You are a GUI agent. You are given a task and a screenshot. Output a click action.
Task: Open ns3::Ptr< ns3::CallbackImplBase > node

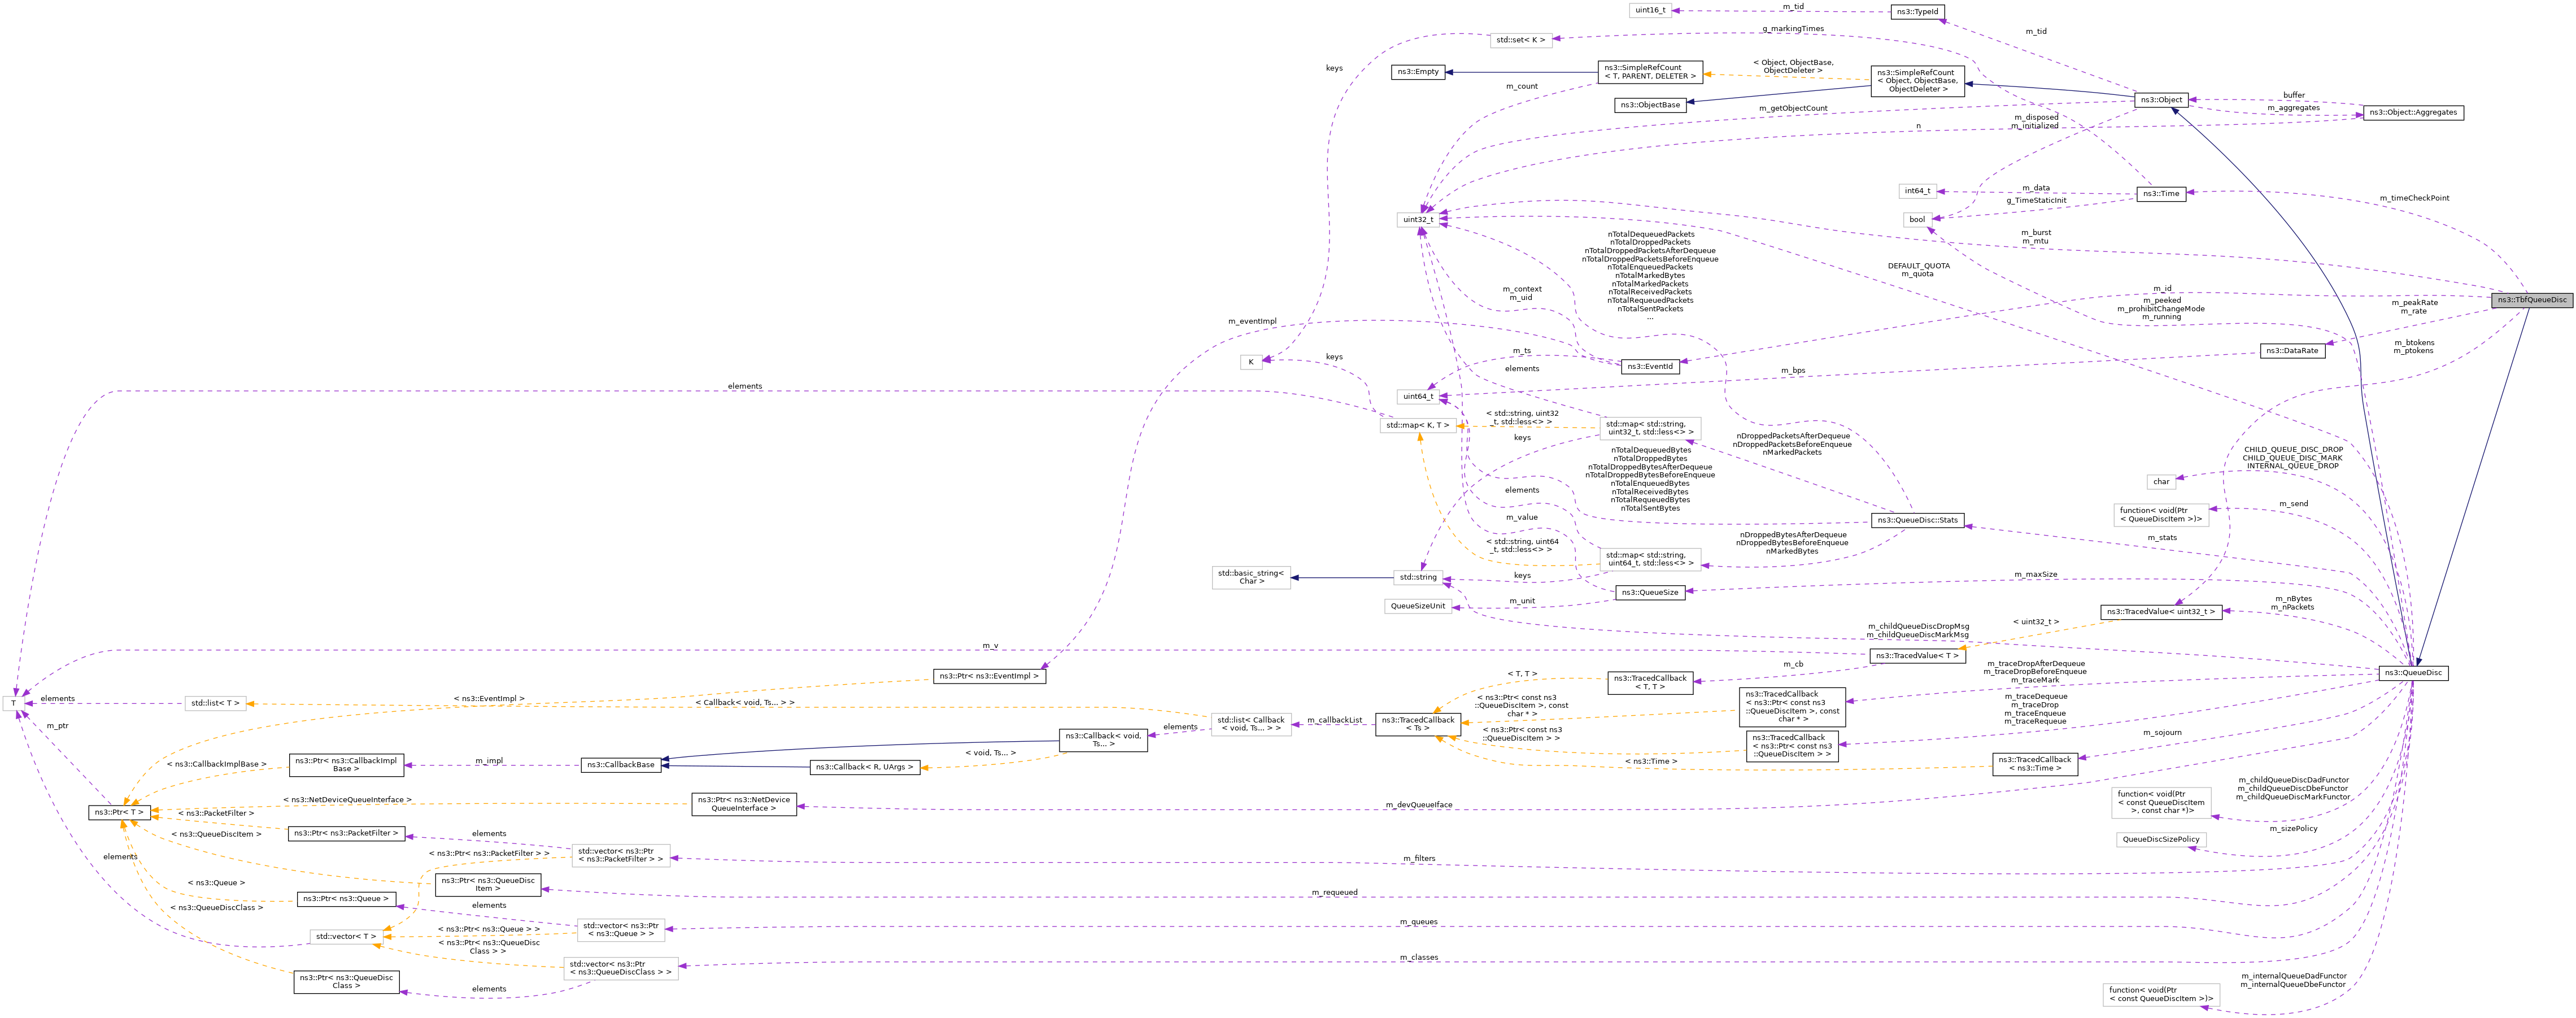346,766
